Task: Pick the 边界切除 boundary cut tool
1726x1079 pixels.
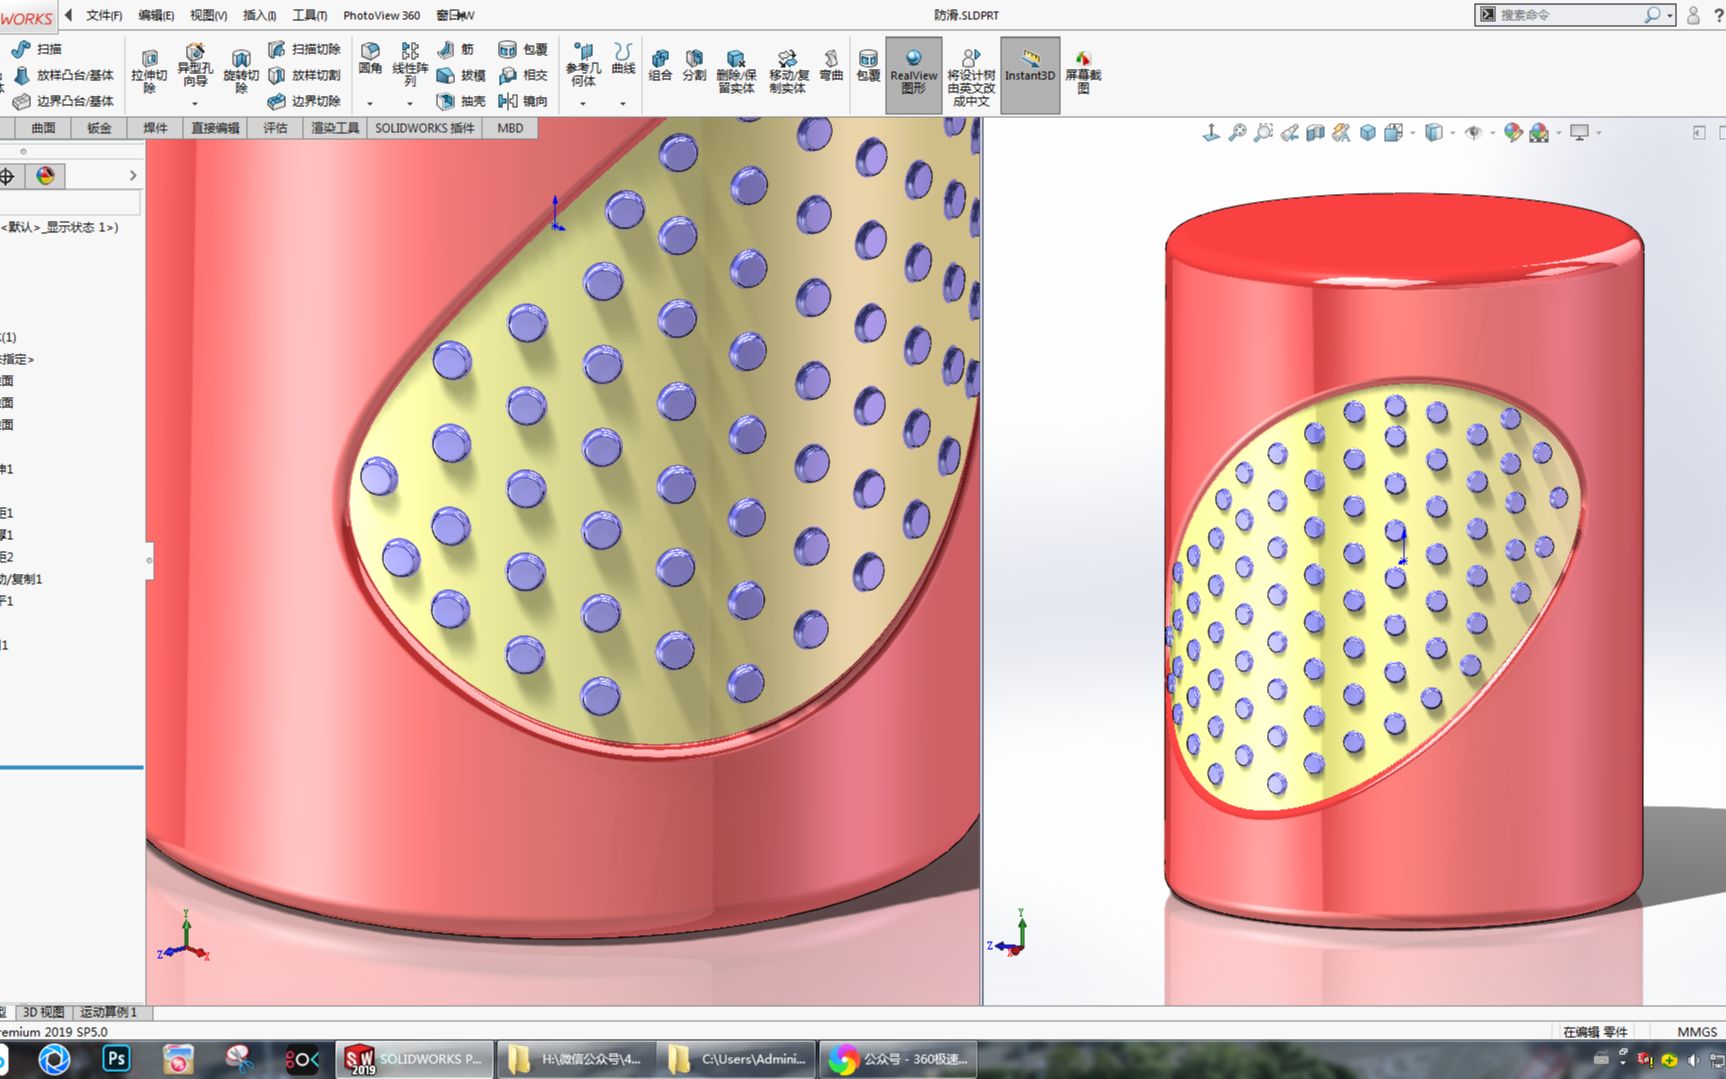Action: [x=305, y=101]
